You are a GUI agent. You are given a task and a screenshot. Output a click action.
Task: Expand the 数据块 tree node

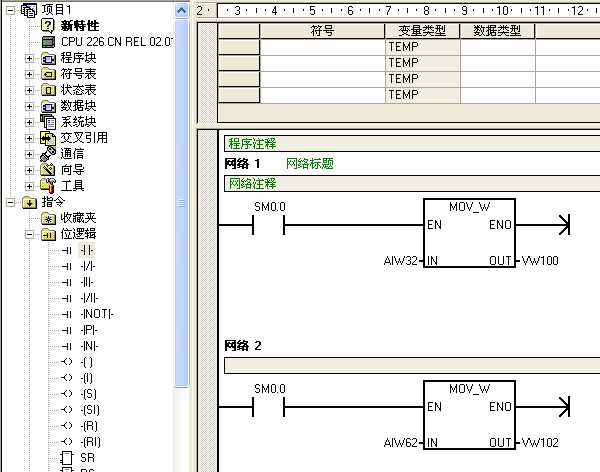(29, 106)
